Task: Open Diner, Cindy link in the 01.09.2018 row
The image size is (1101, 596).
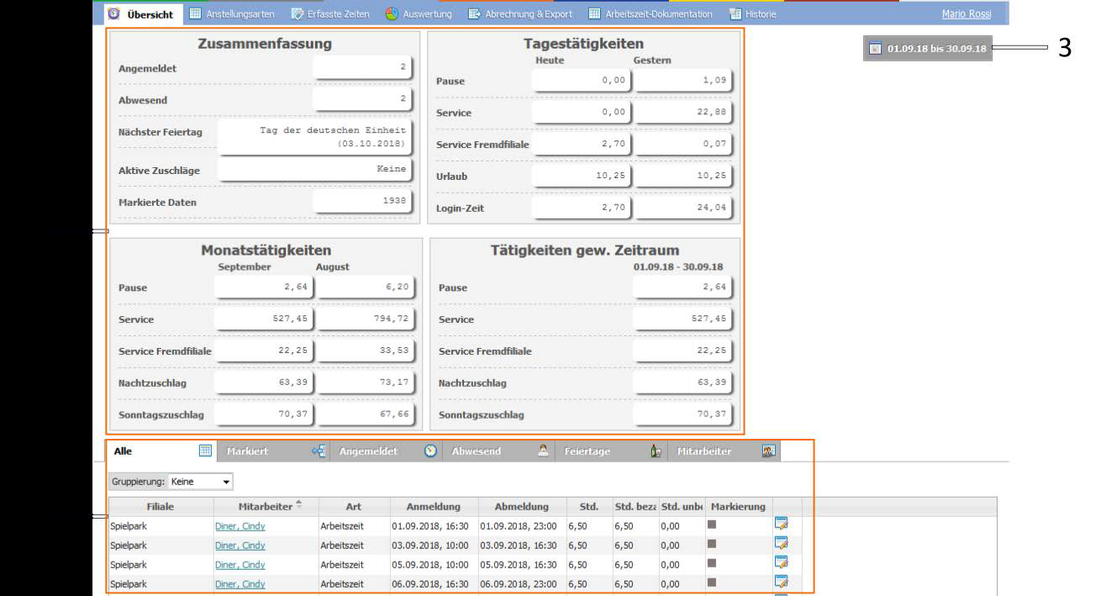Action: click(240, 526)
